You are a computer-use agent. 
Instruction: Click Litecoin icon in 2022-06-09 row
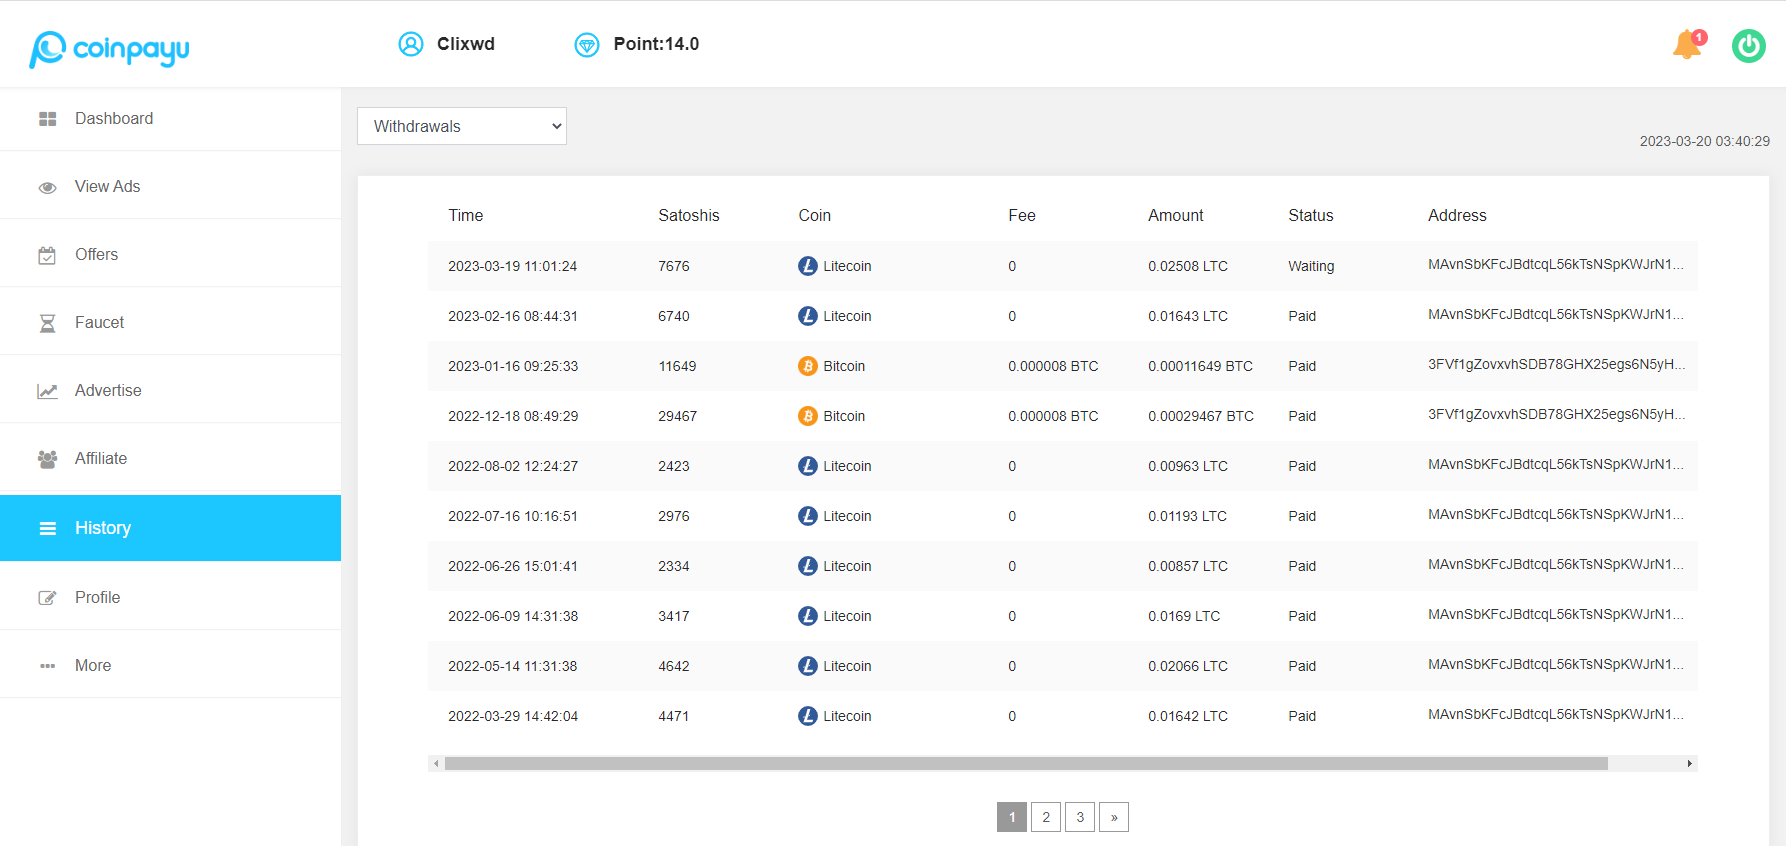(808, 616)
